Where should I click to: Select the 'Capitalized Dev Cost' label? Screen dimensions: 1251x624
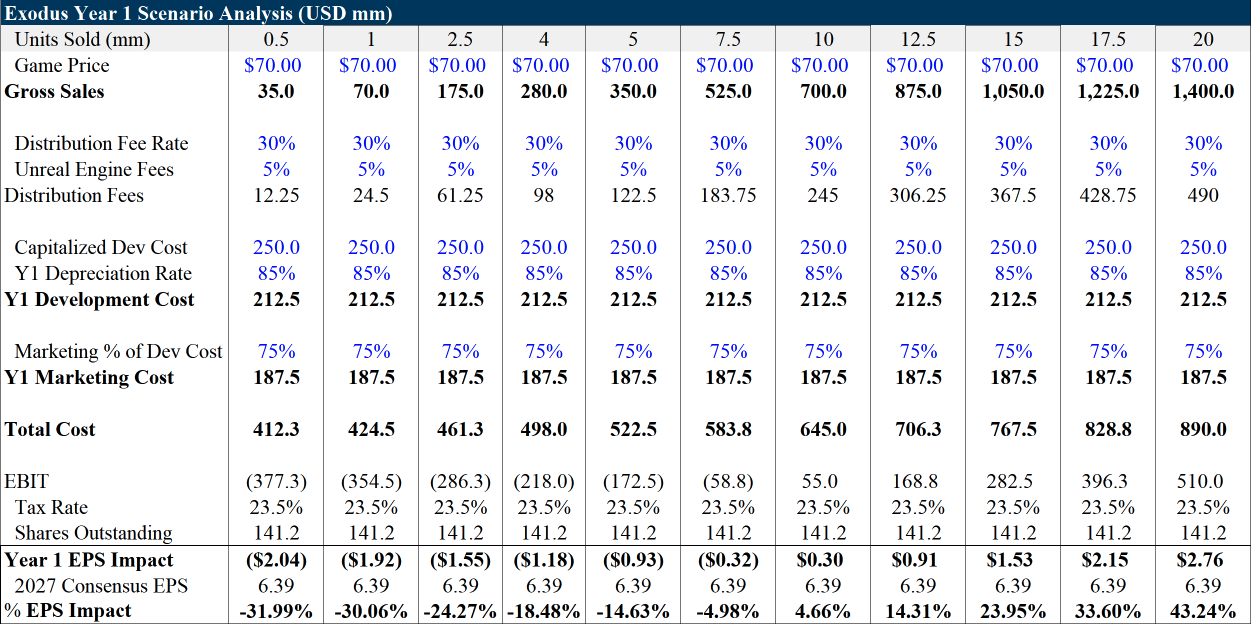(x=101, y=247)
